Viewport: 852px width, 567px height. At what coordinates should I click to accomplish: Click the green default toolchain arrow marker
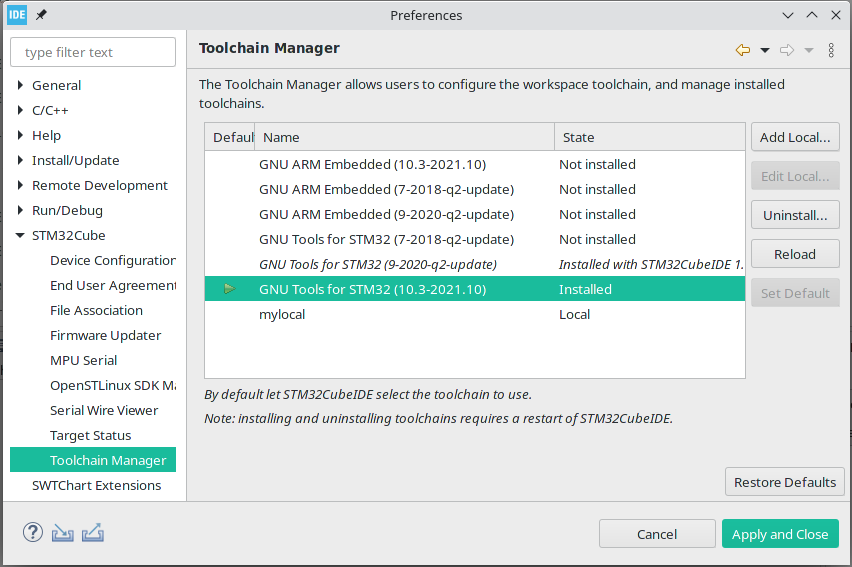click(230, 289)
